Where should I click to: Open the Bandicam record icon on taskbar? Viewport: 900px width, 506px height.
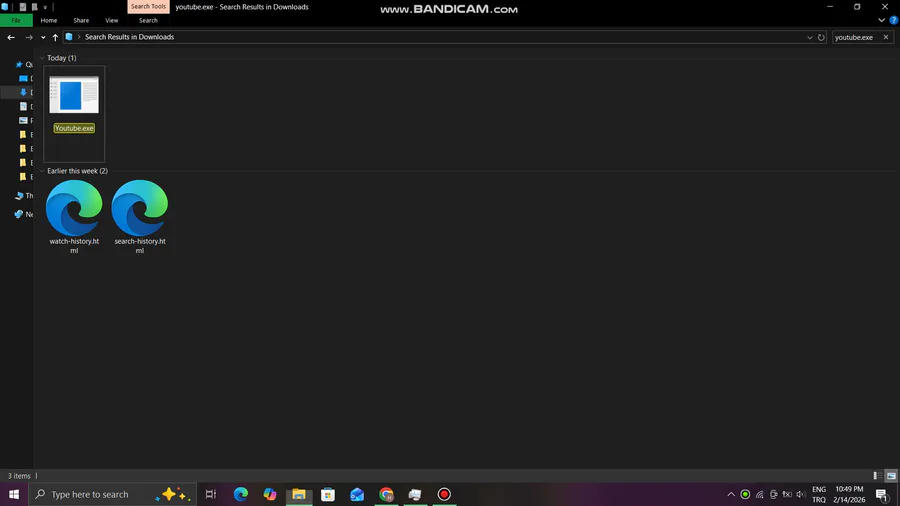click(x=444, y=494)
